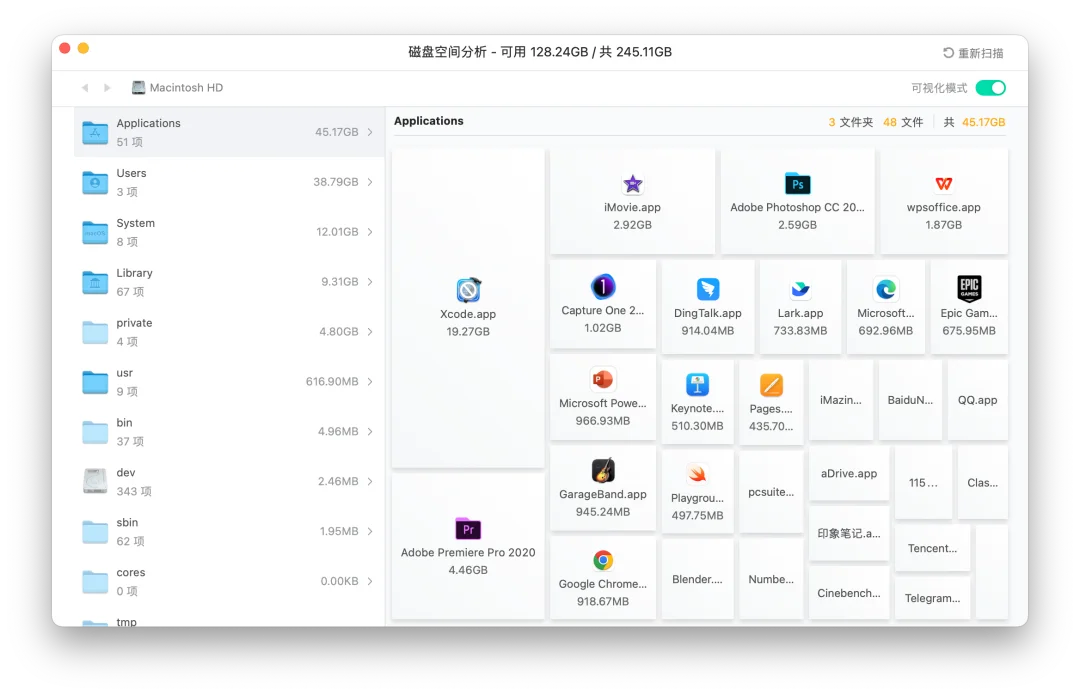Click the 45.17GB total size text
The height and width of the screenshot is (695, 1080).
coord(984,122)
